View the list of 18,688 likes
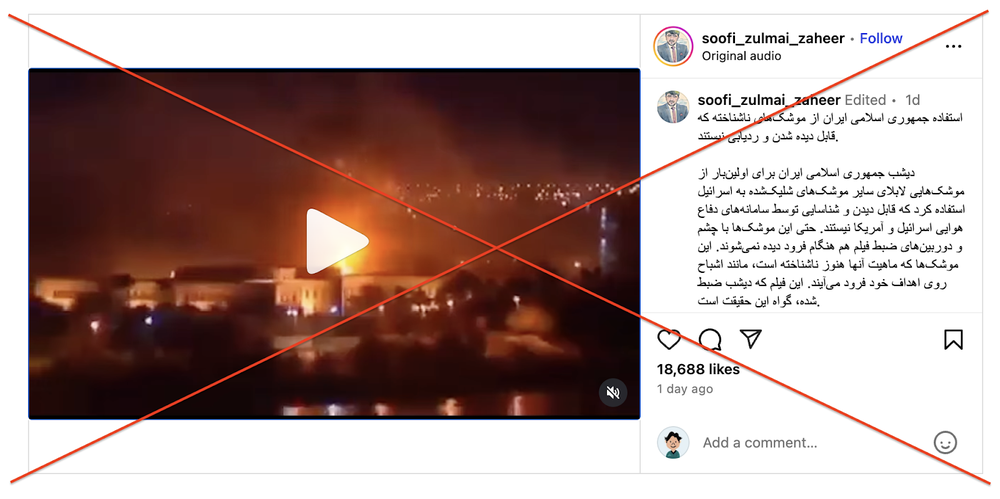The image size is (1000, 499). point(698,369)
